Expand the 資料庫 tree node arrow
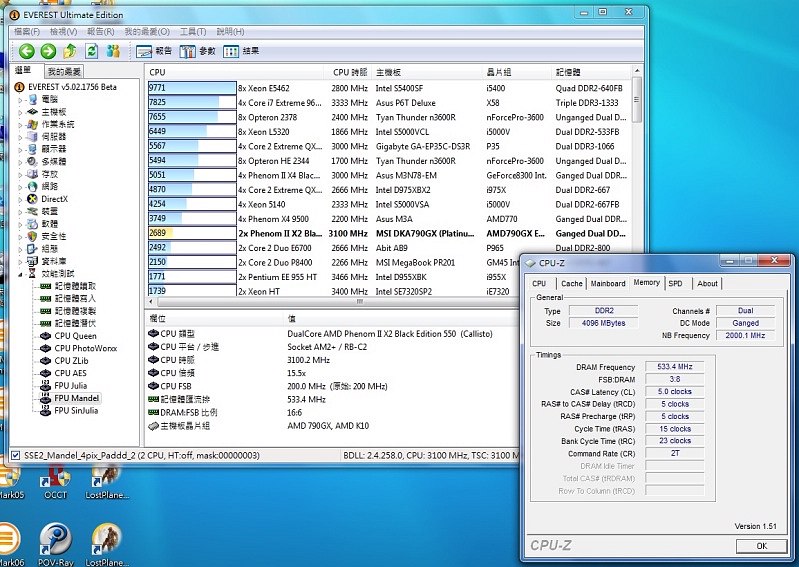Viewport: 799px width, 567px height. [x=20, y=262]
